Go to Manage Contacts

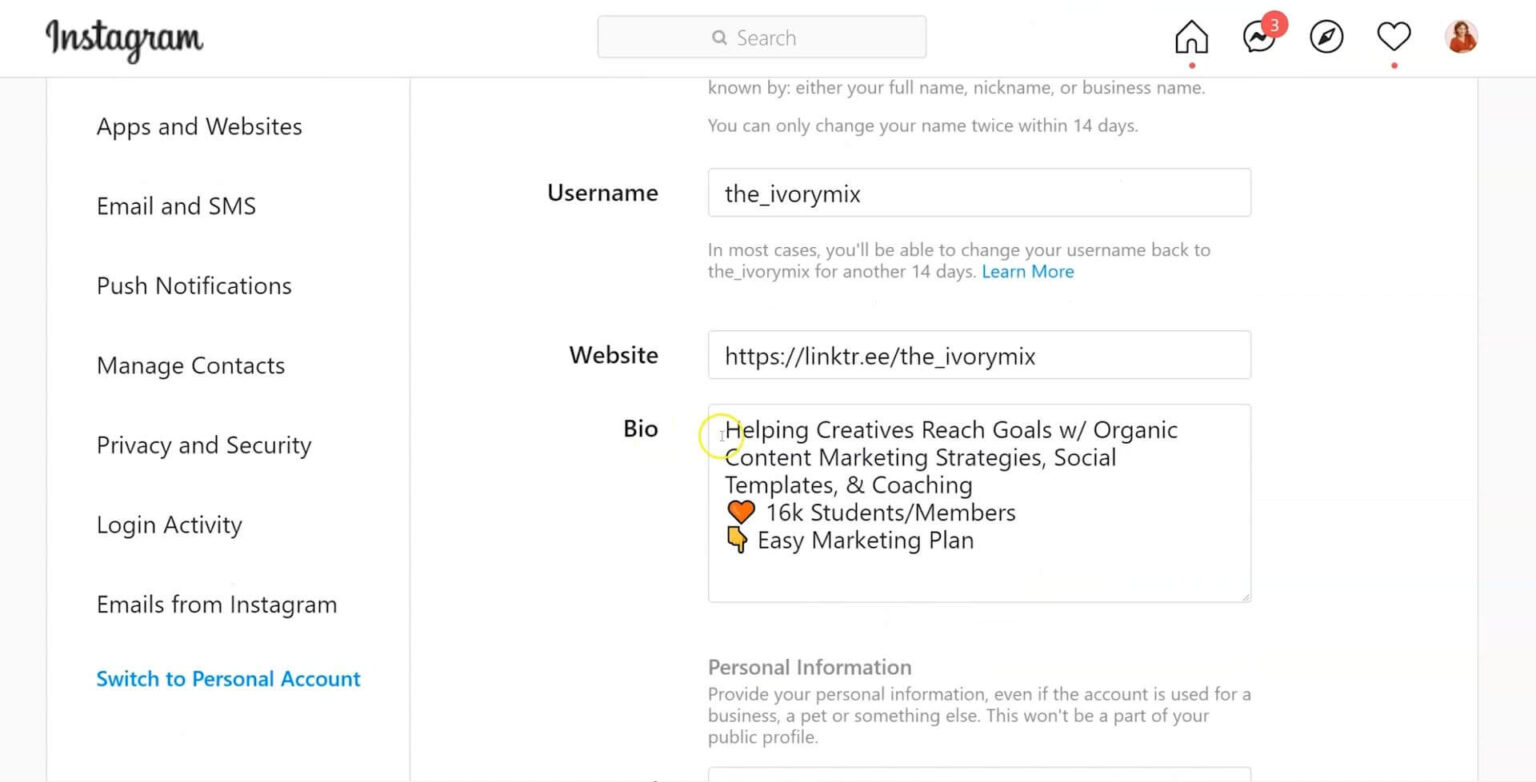[190, 366]
